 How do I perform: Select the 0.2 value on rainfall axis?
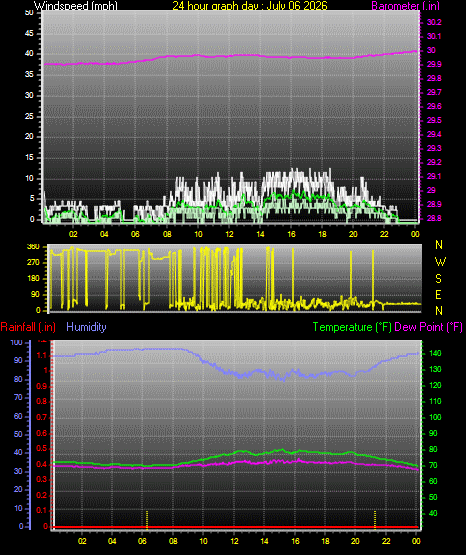41,495
